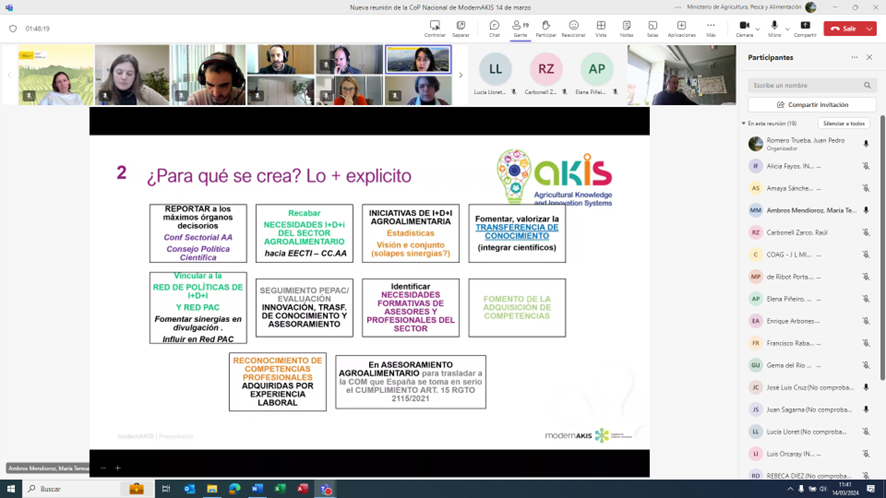Toggle the Micro microphone mute
886x498 pixels.
point(774,28)
